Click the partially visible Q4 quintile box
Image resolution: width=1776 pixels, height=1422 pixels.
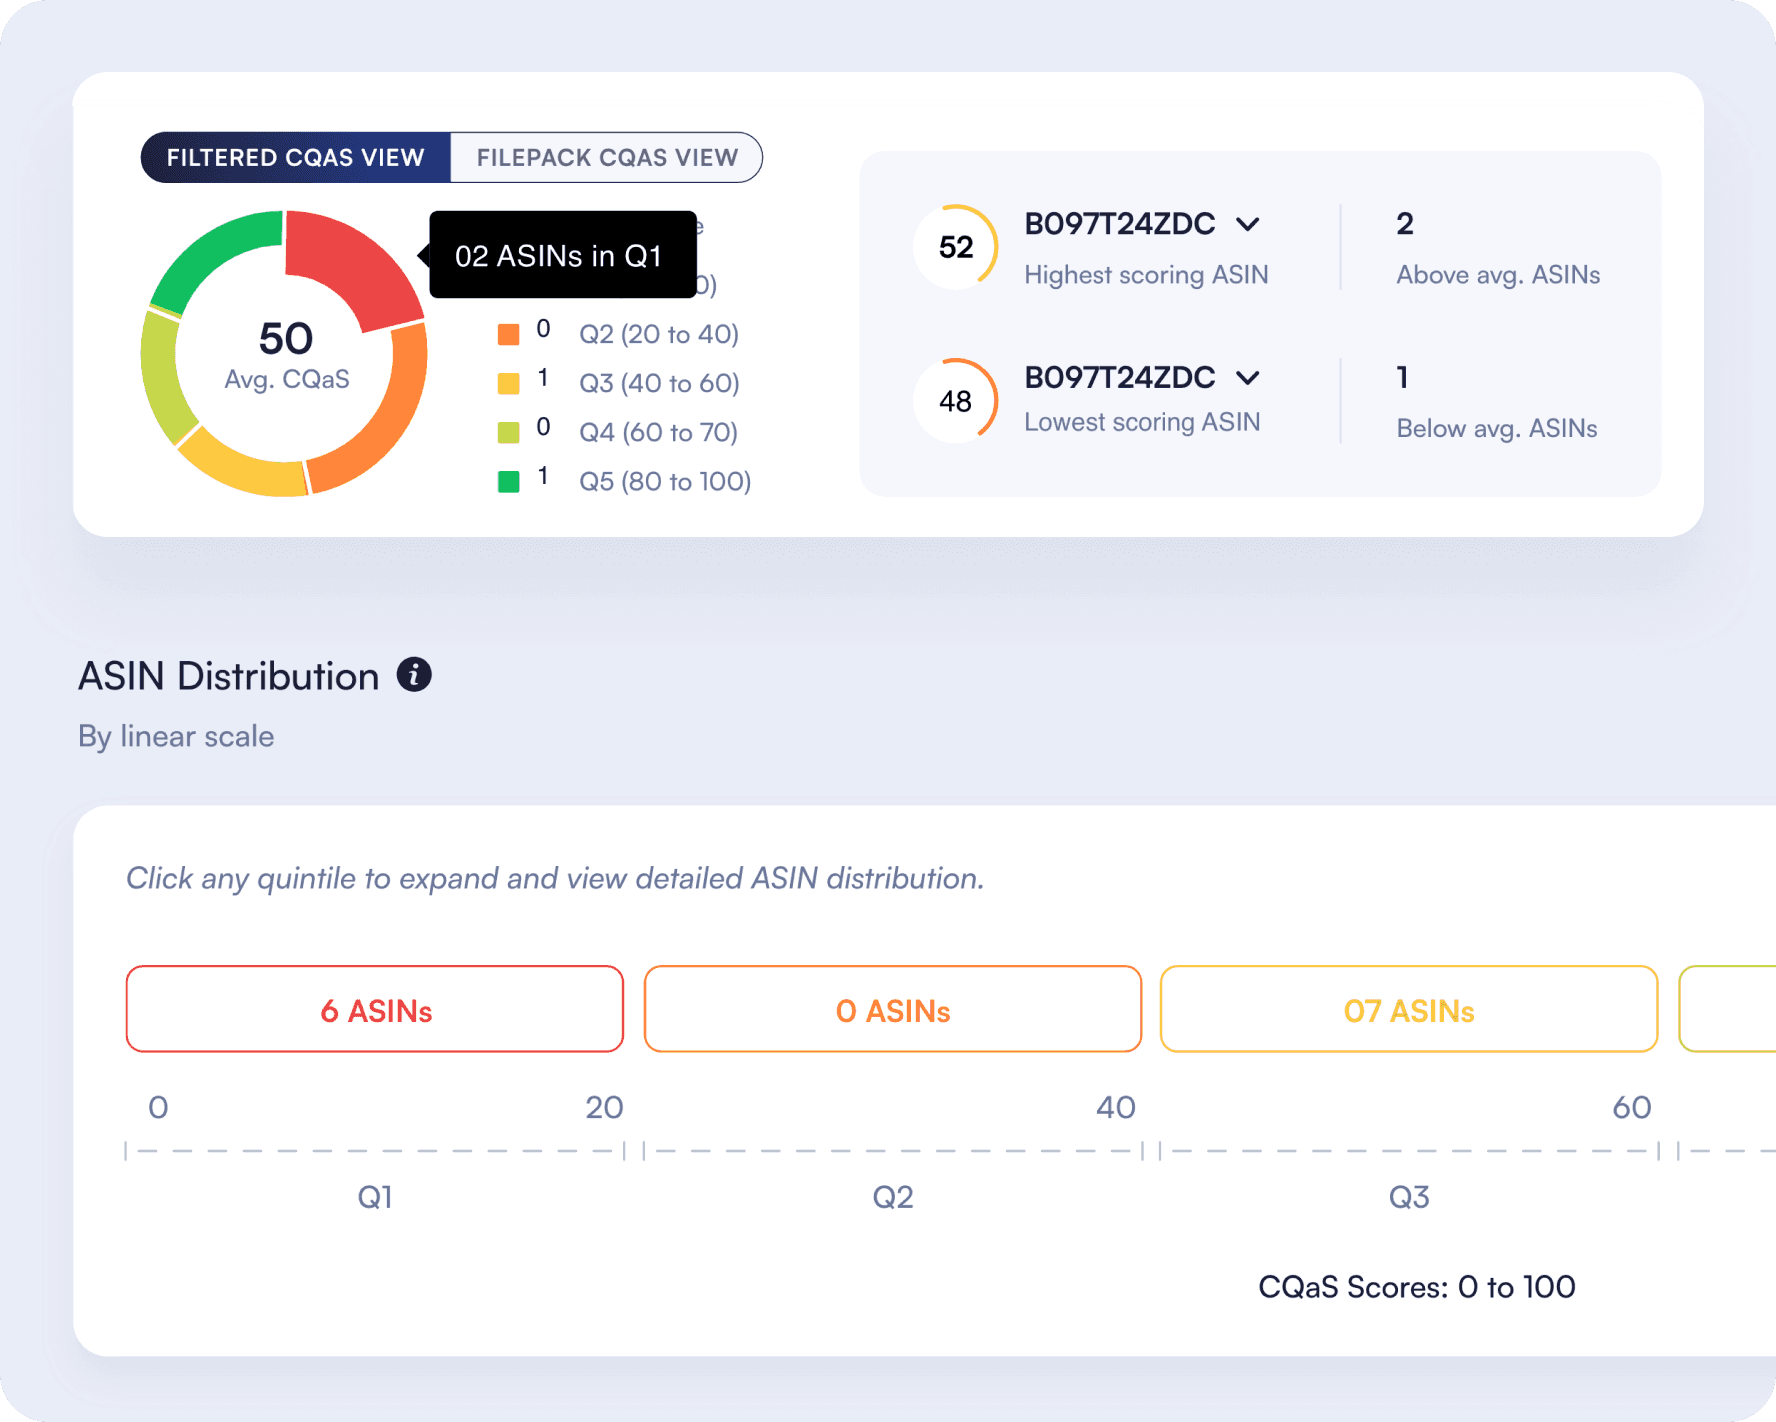click(x=1727, y=1009)
